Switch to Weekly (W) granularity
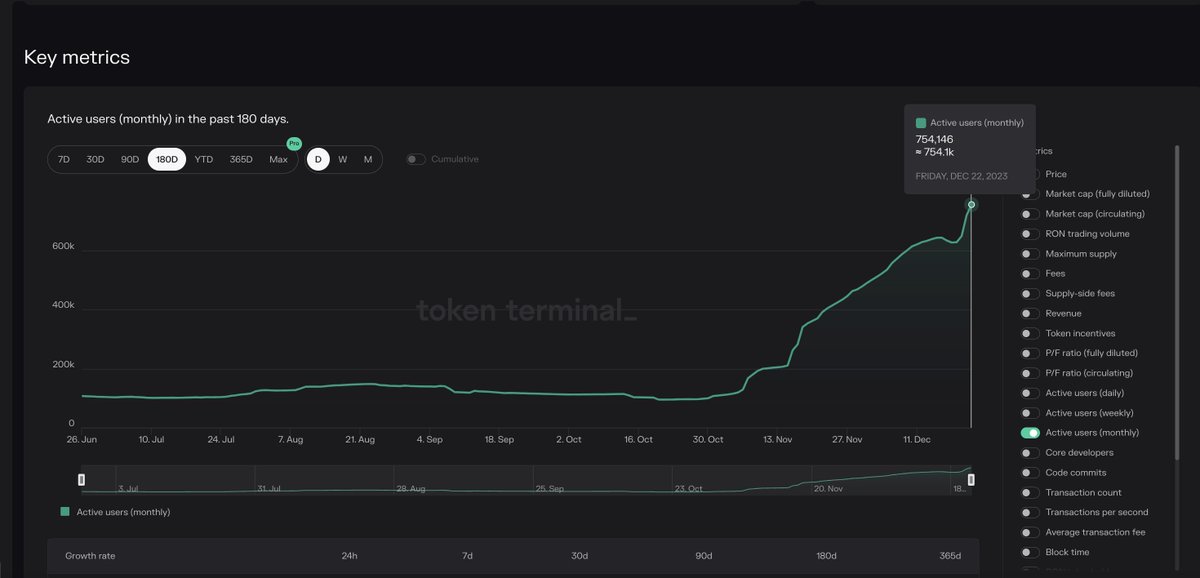This screenshot has width=1200, height=578. point(342,158)
